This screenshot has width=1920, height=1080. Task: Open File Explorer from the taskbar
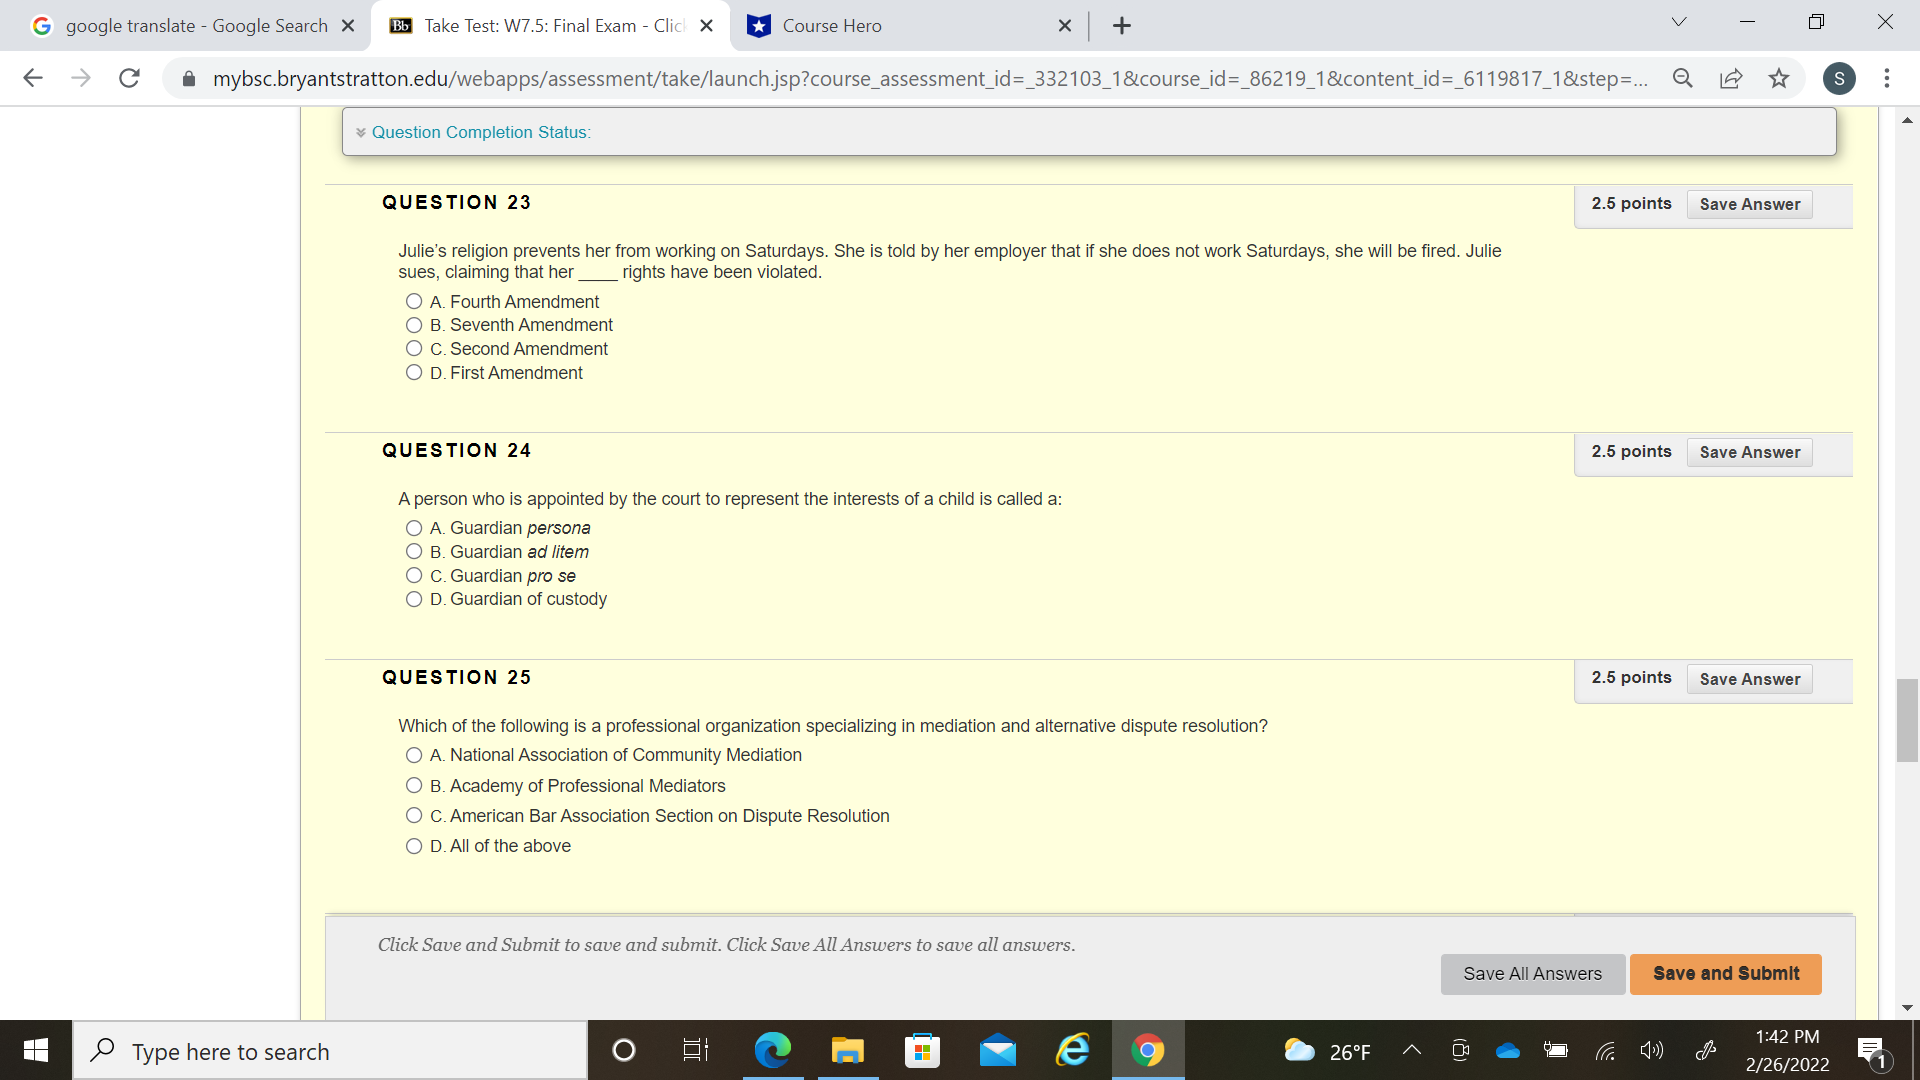click(x=847, y=1050)
